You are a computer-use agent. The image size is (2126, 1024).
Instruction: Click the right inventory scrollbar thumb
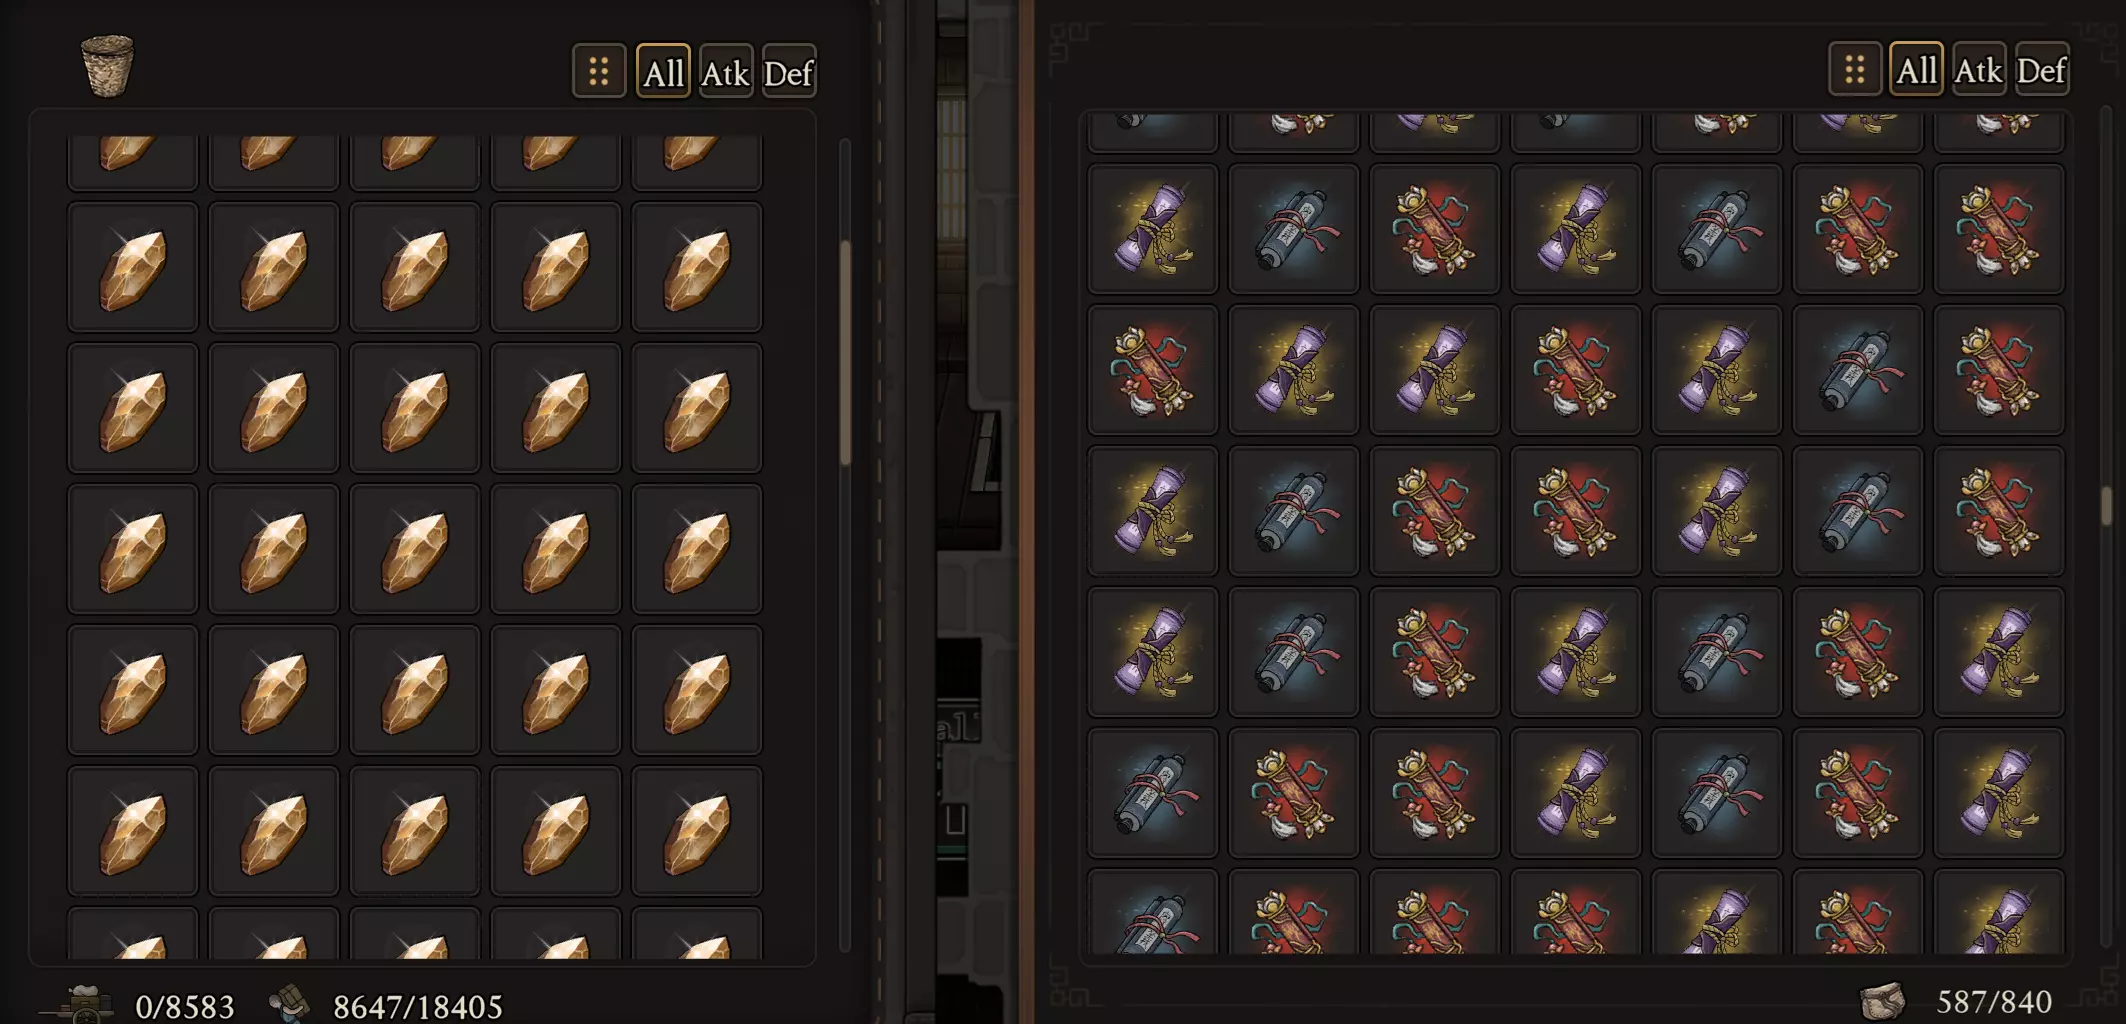(x=2107, y=506)
